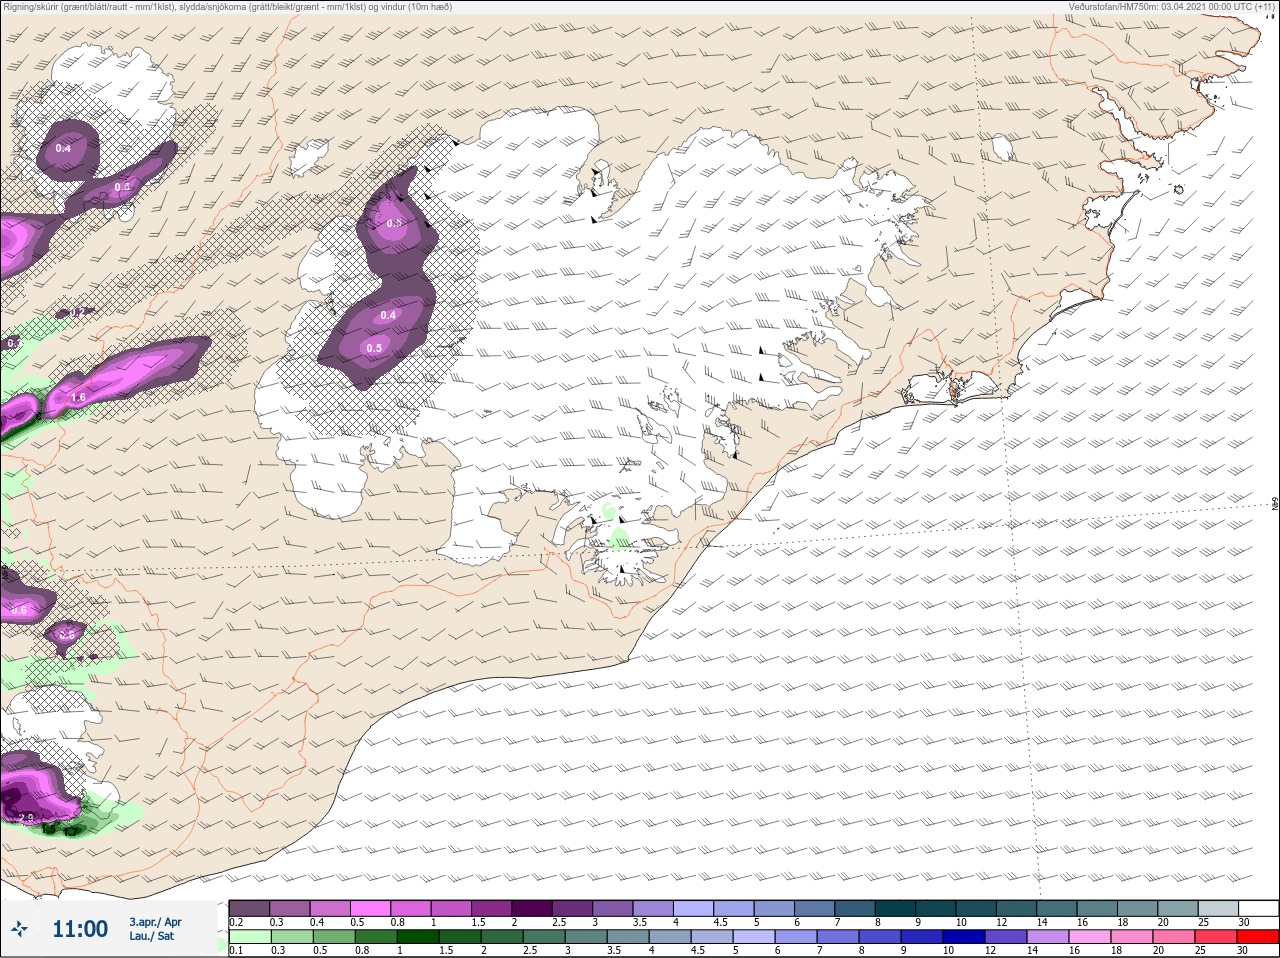Click the weekday text 'Lau./ Sat'
The height and width of the screenshot is (958, 1280).
coord(151,936)
